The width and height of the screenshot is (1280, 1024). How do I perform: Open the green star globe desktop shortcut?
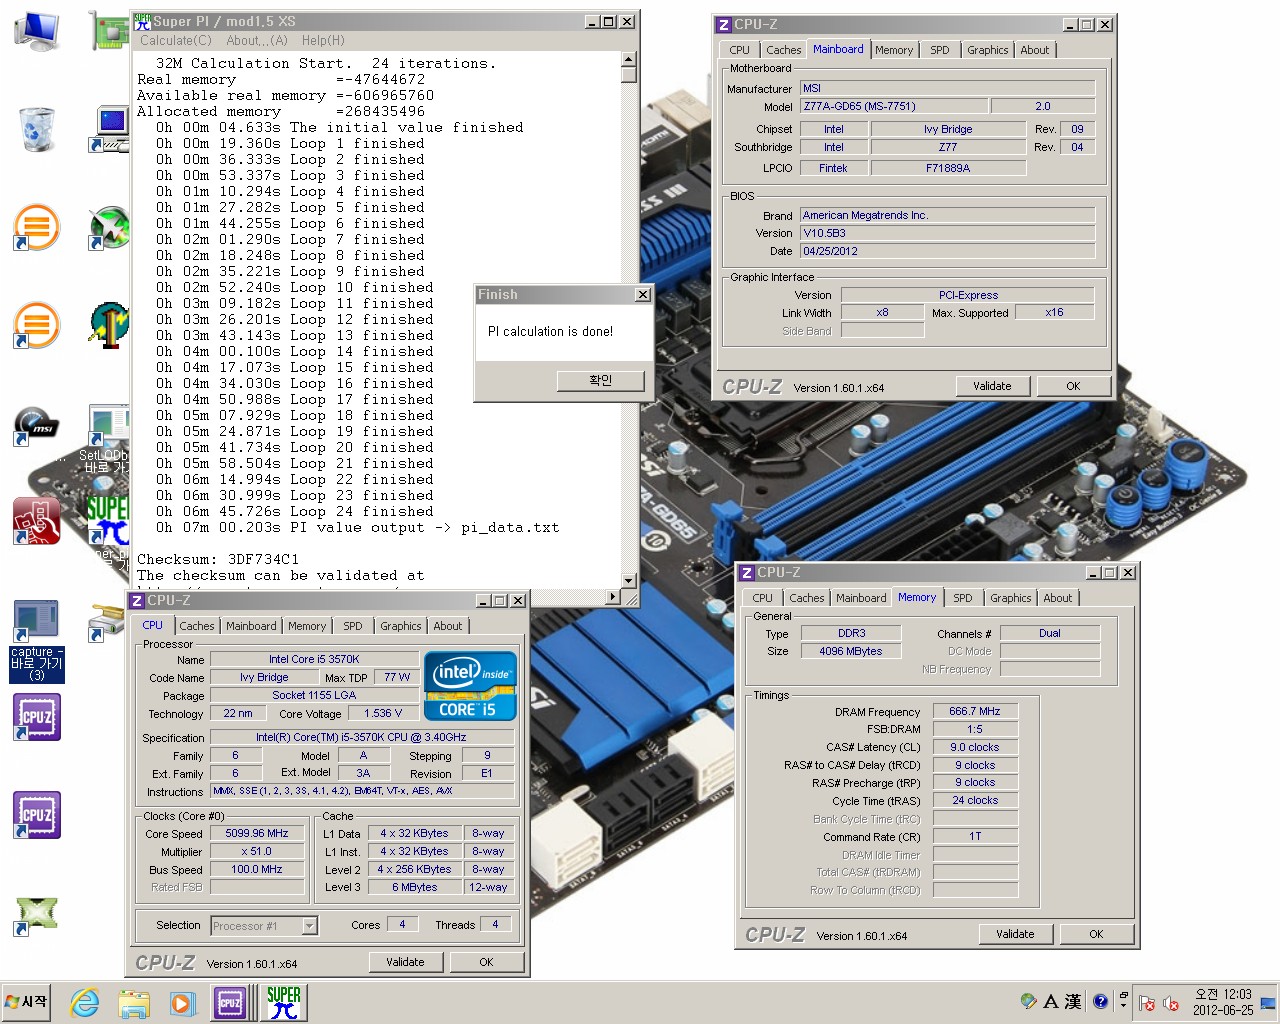click(x=109, y=227)
